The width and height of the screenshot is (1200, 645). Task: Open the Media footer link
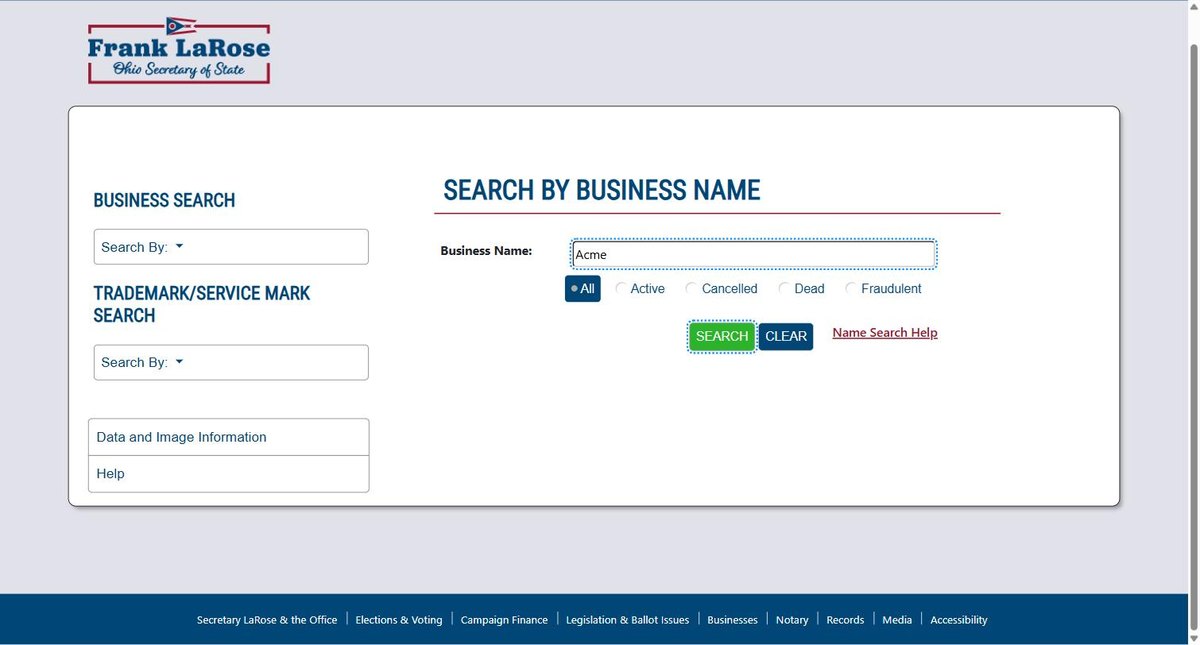pyautogui.click(x=897, y=620)
